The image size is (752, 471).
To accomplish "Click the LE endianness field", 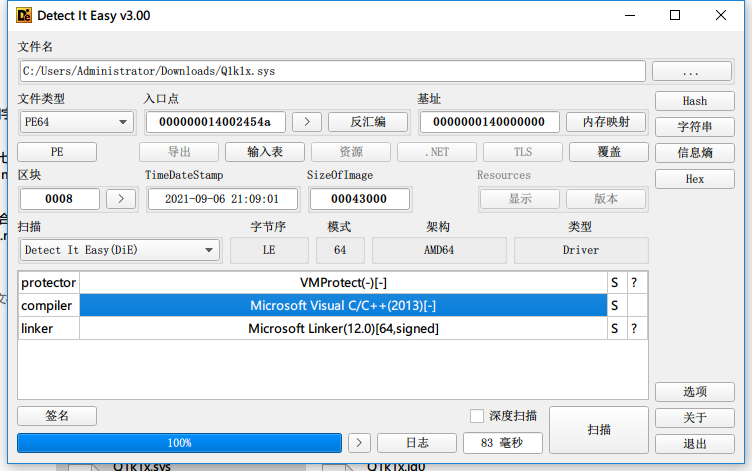I will 269,250.
